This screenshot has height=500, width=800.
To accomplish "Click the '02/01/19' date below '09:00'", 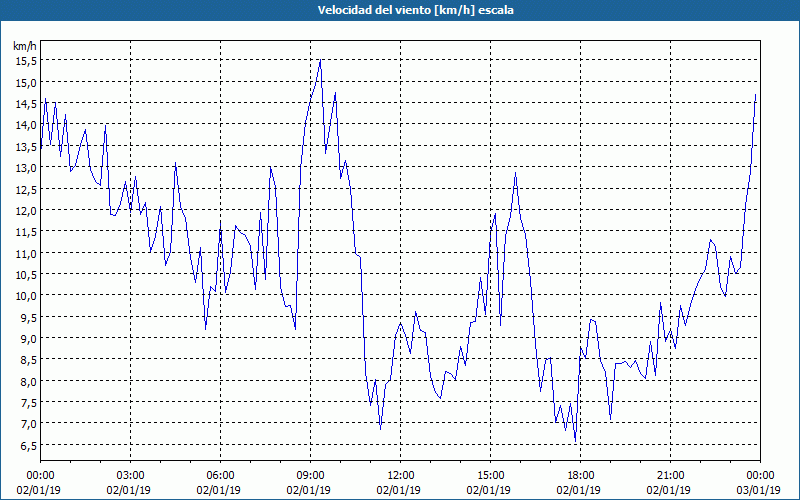I will (309, 490).
